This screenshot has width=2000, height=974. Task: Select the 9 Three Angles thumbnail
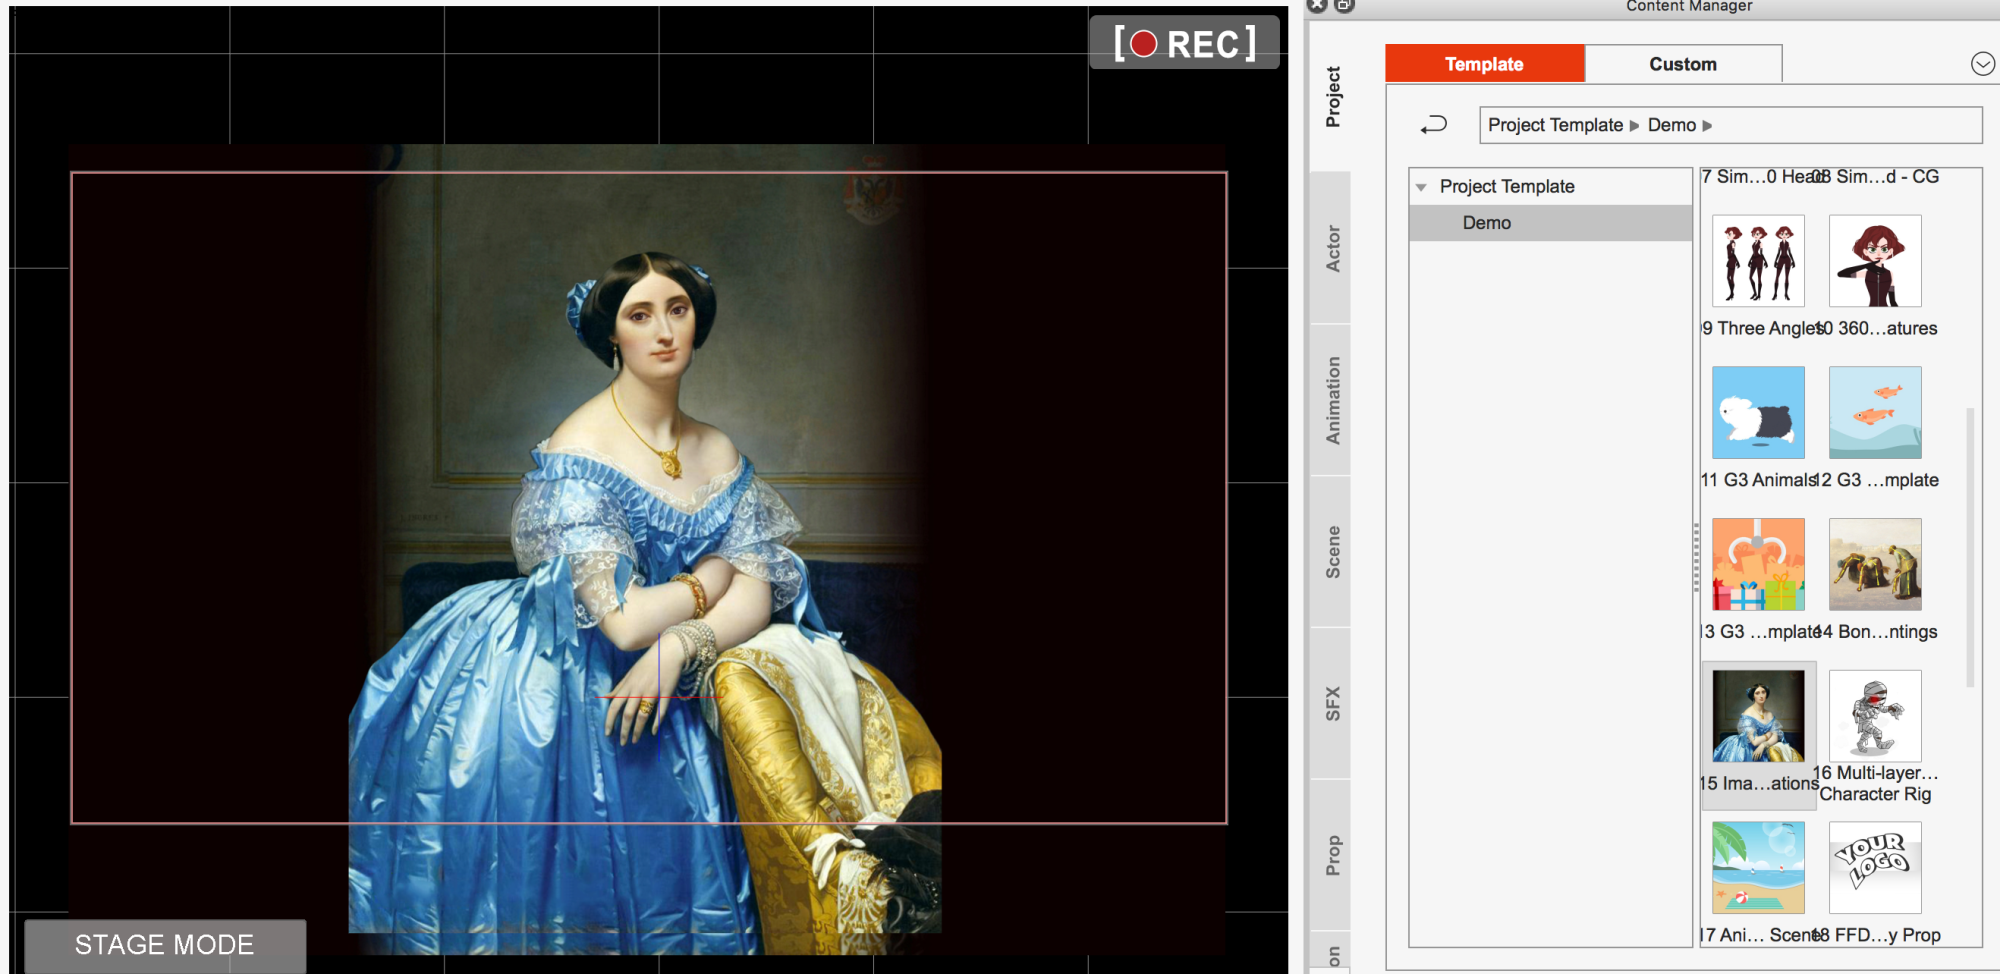click(x=1758, y=261)
